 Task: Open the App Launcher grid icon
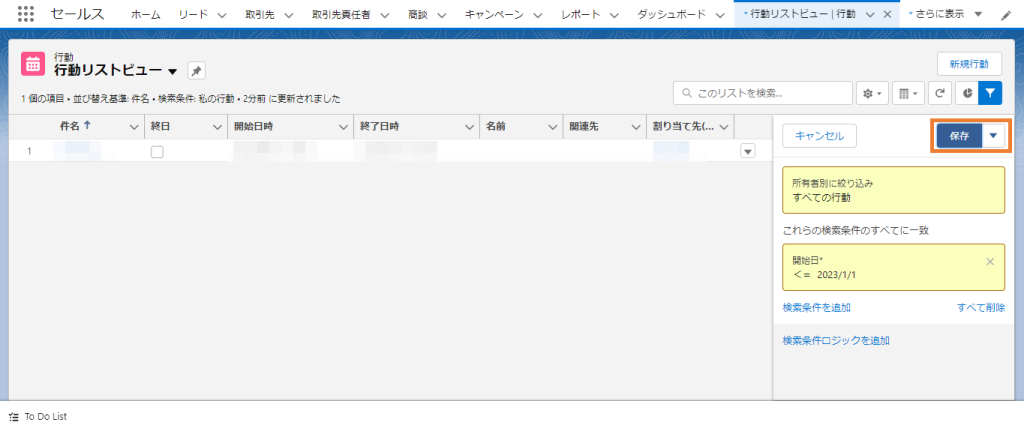[27, 15]
